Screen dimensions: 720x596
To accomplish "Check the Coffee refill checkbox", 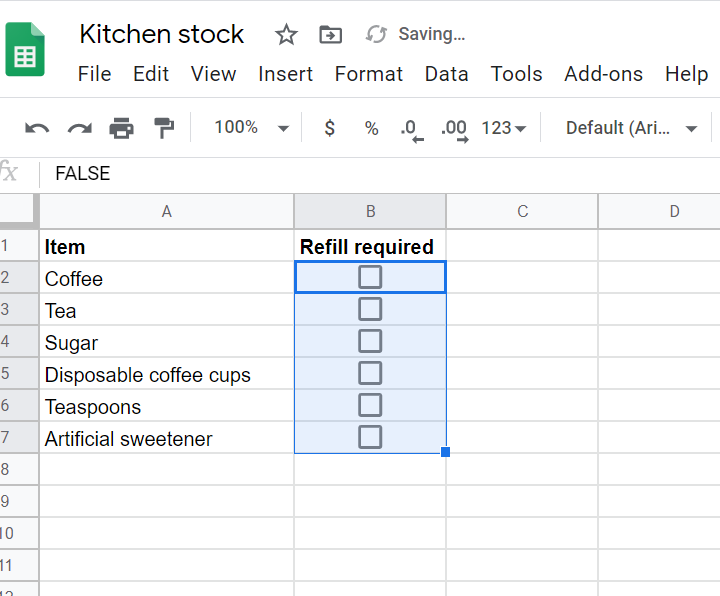I will pyautogui.click(x=370, y=277).
